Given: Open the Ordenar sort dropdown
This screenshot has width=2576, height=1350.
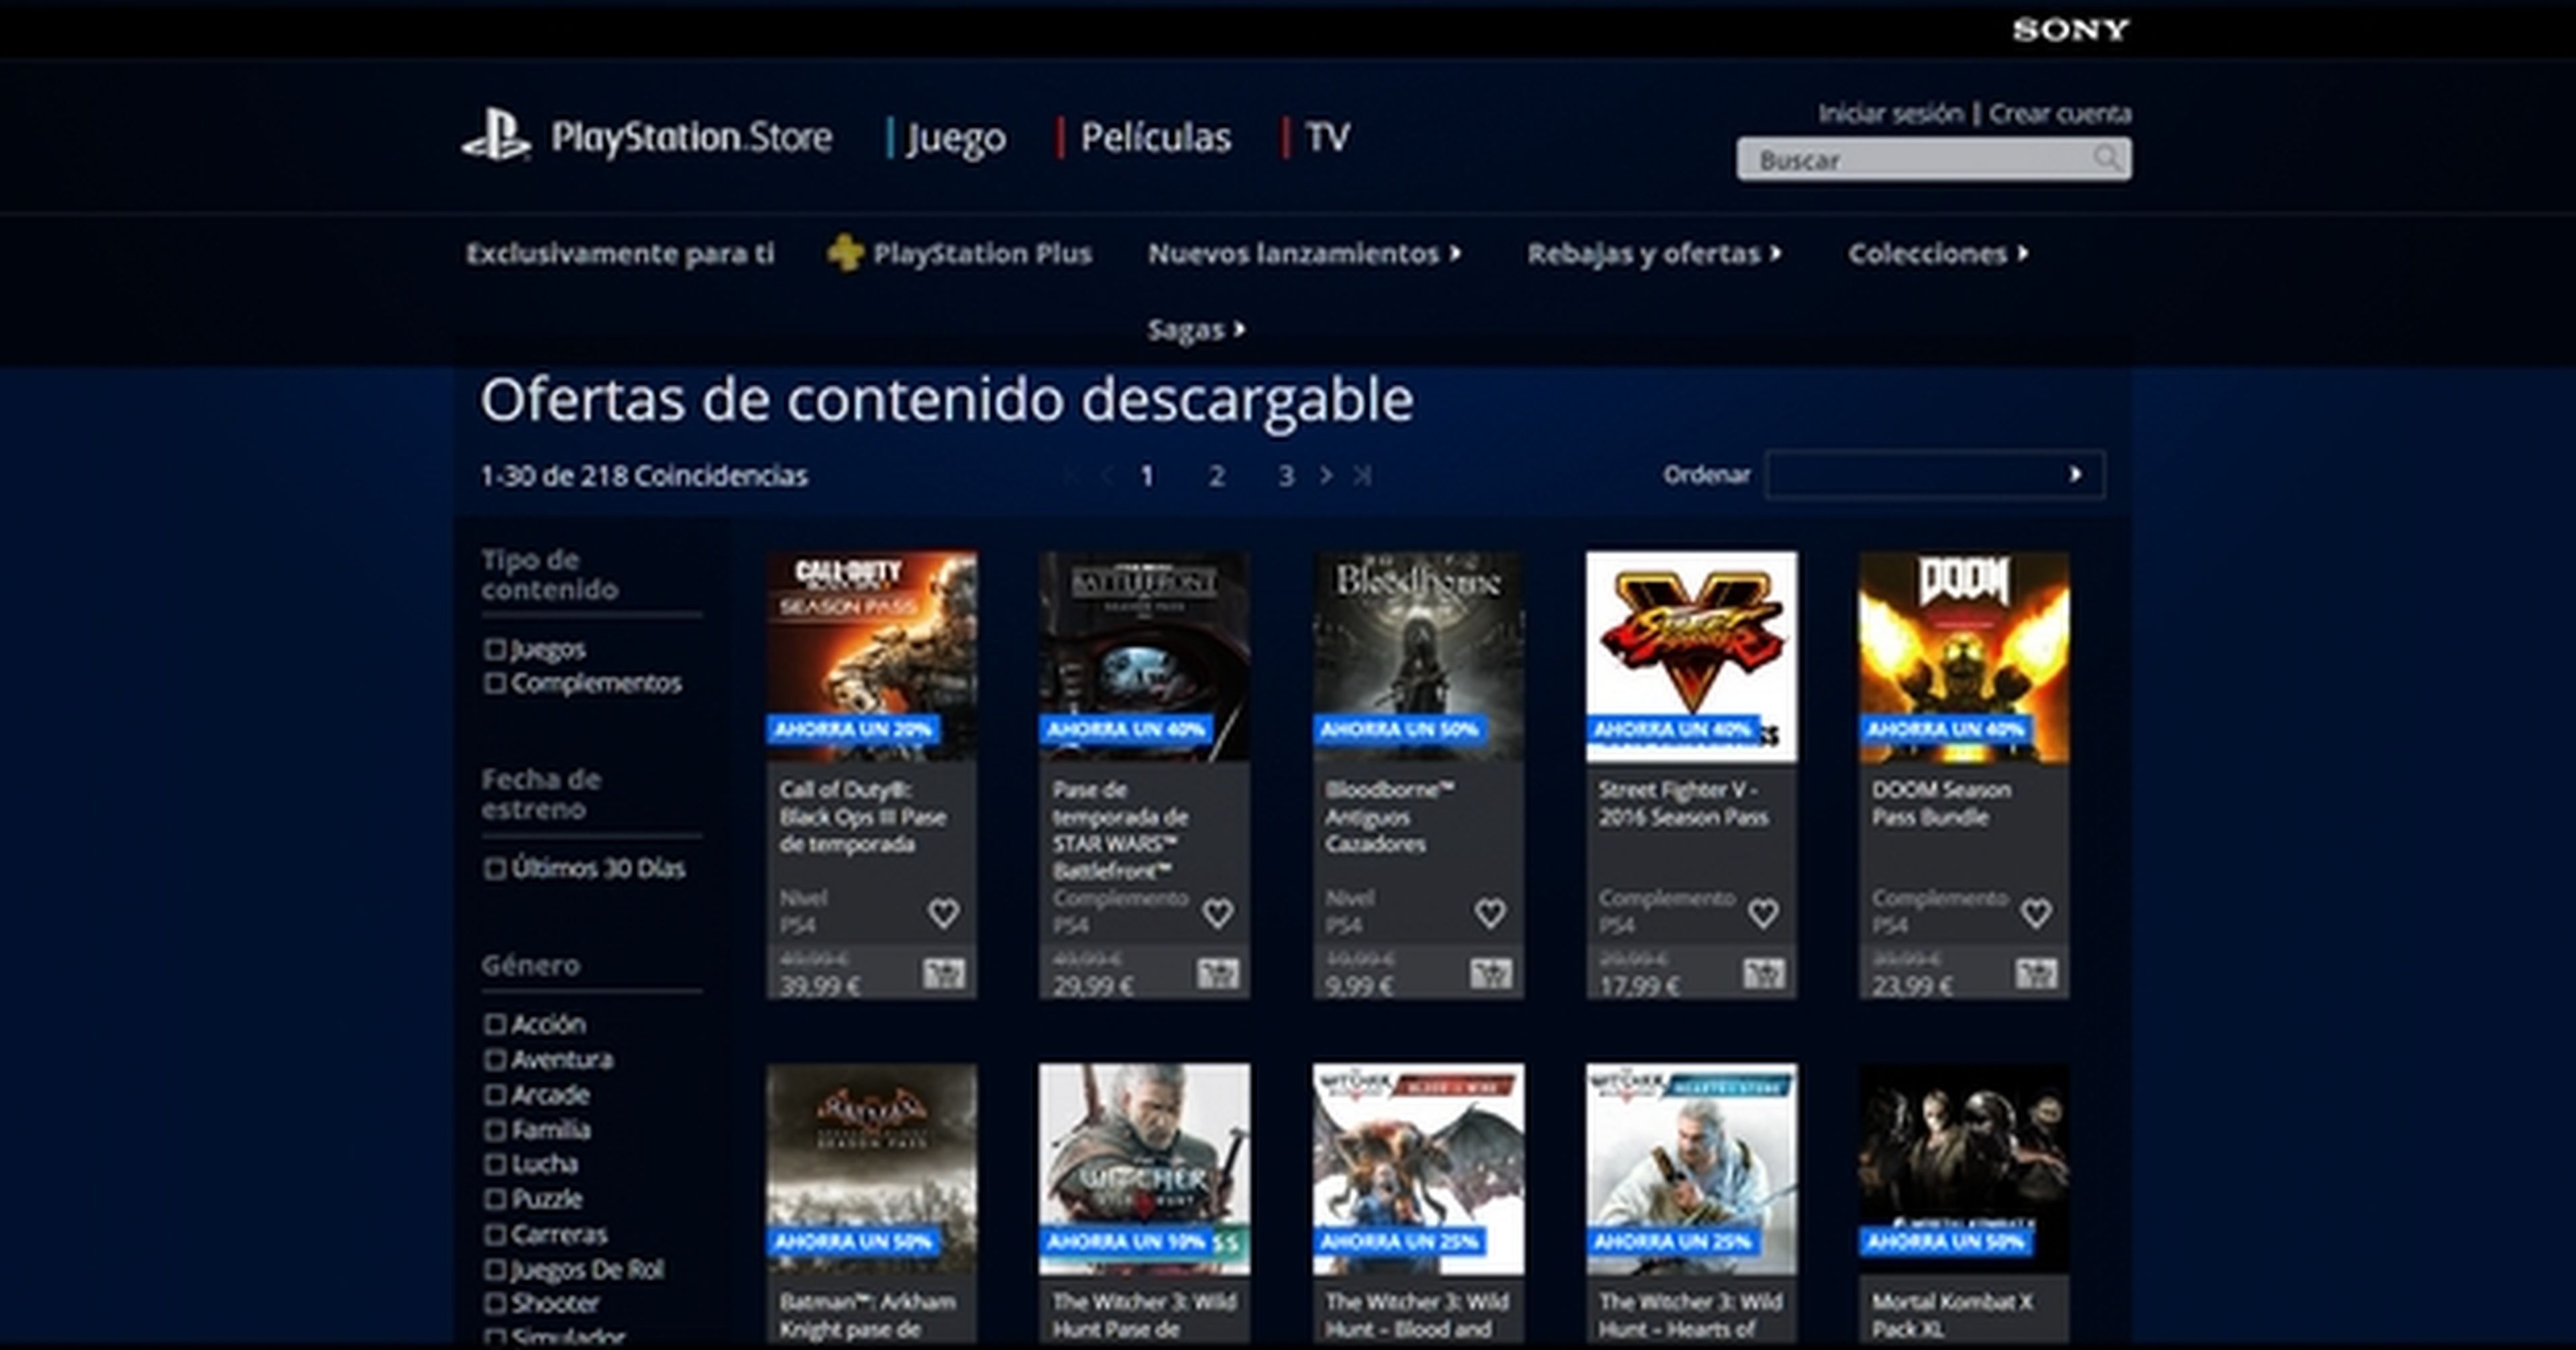Looking at the screenshot, I should coord(1935,475).
